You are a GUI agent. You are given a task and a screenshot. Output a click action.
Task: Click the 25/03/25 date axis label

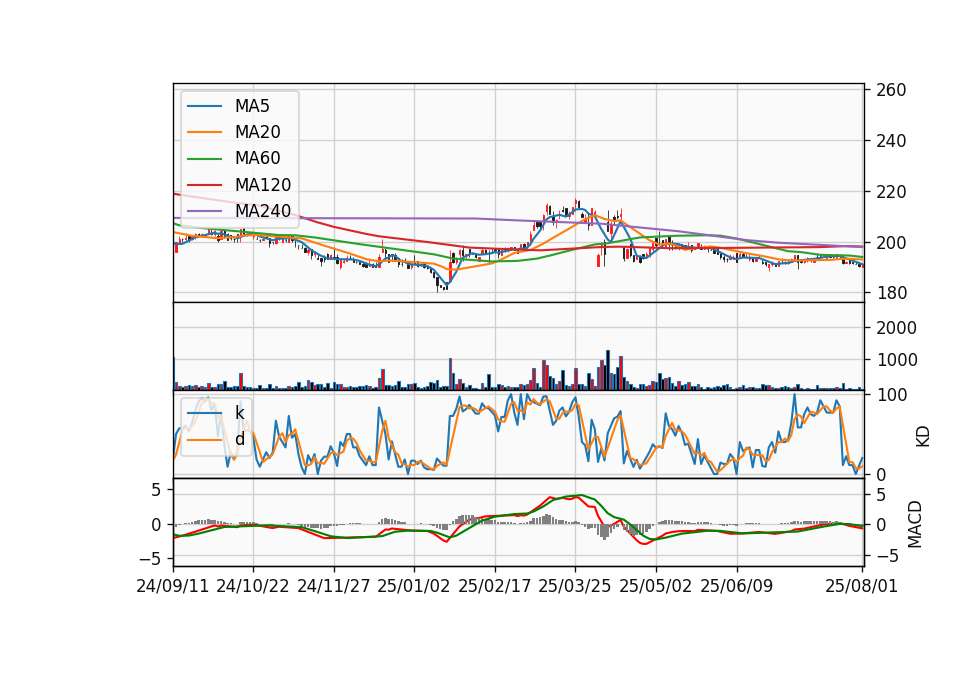[575, 587]
